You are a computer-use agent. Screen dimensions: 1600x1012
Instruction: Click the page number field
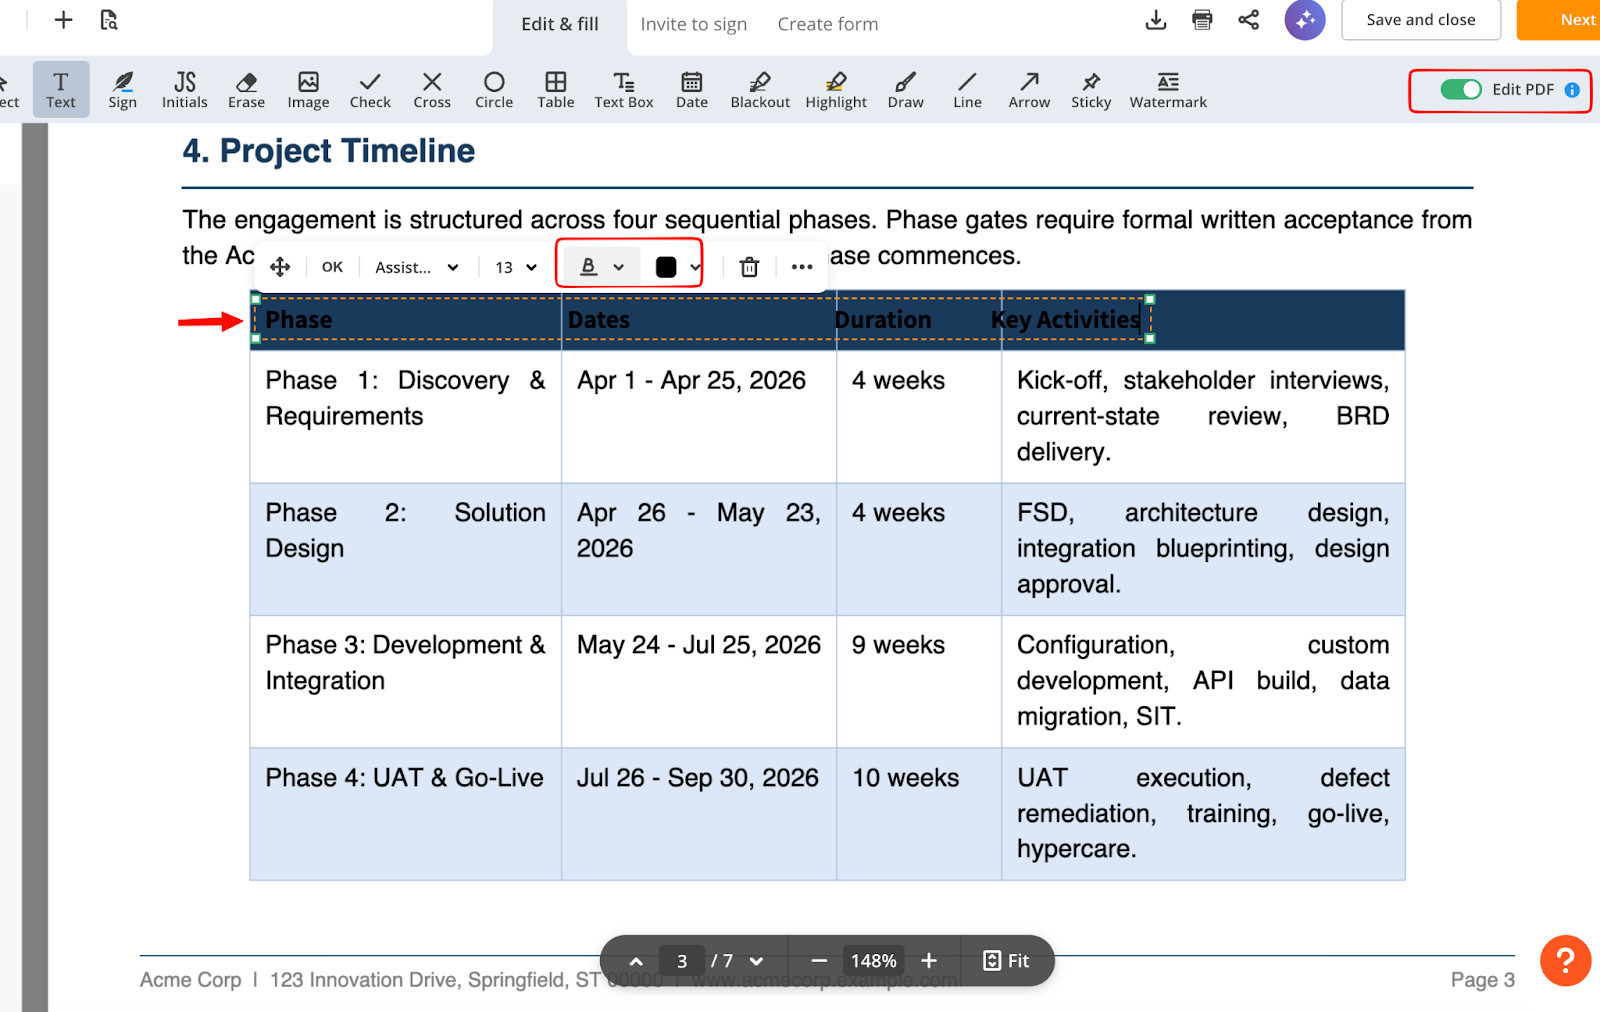tap(682, 961)
